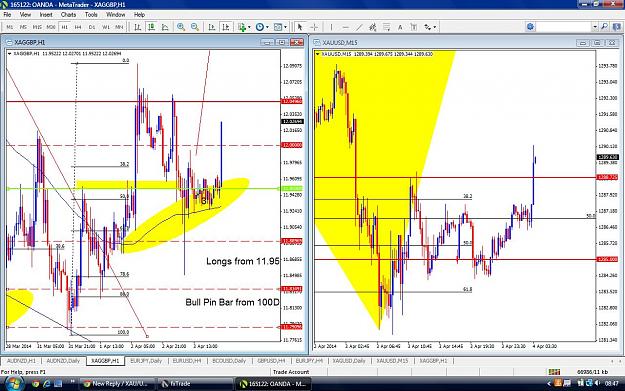Select the Fibonacci retracement tool

[386, 27]
